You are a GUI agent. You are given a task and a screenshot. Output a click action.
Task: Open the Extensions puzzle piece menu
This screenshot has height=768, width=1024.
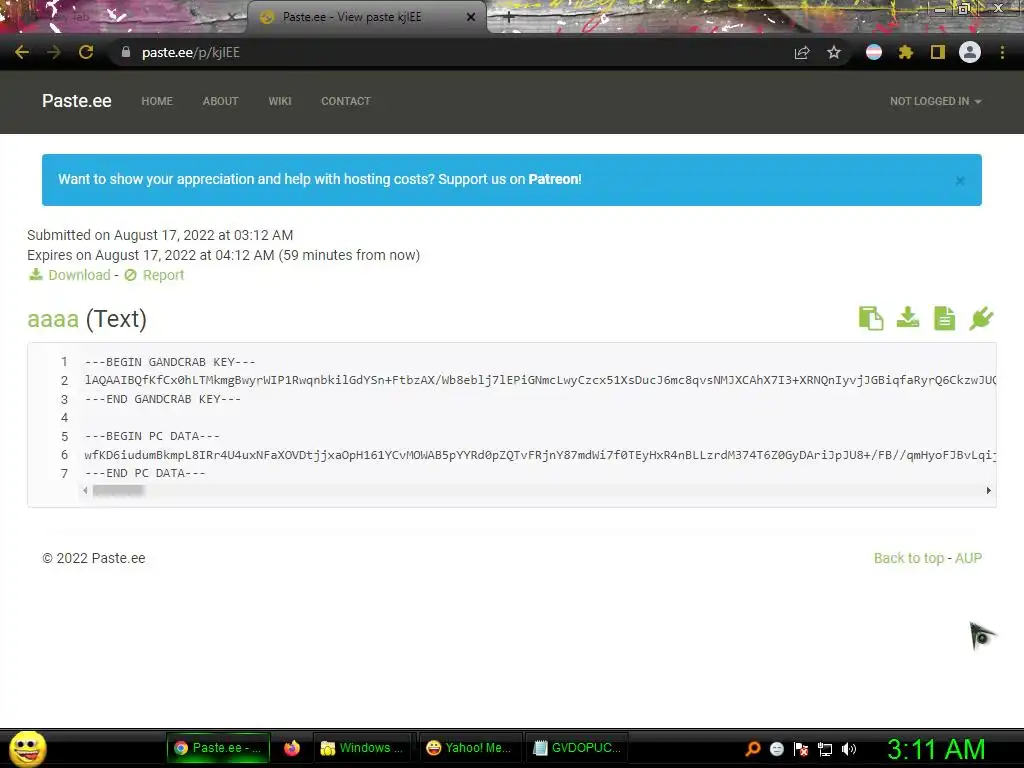[x=905, y=52]
